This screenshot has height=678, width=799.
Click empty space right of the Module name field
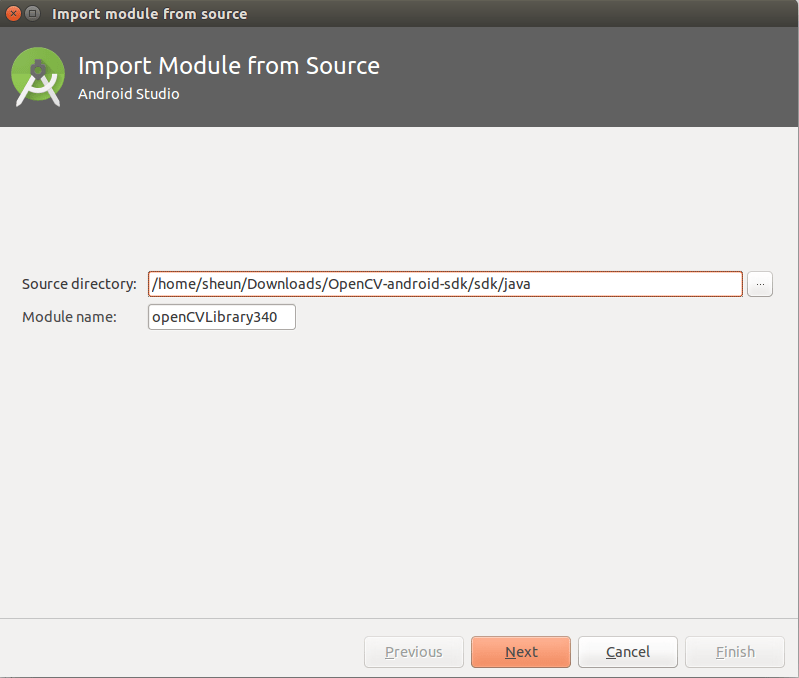(520, 317)
